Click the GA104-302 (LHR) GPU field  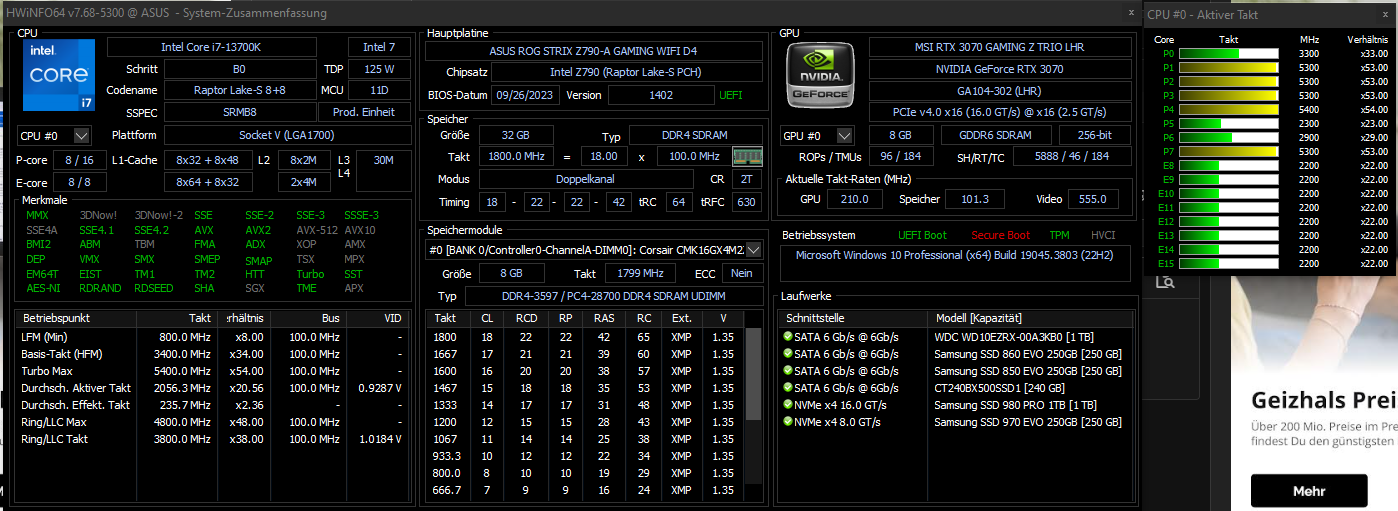pyautogui.click(x=998, y=90)
